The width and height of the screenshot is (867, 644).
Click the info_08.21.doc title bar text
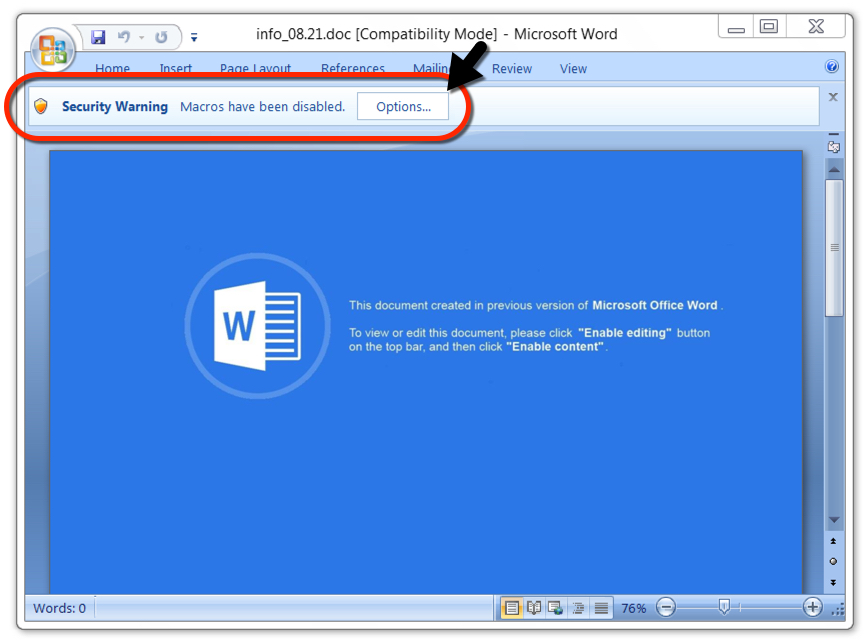(304, 34)
